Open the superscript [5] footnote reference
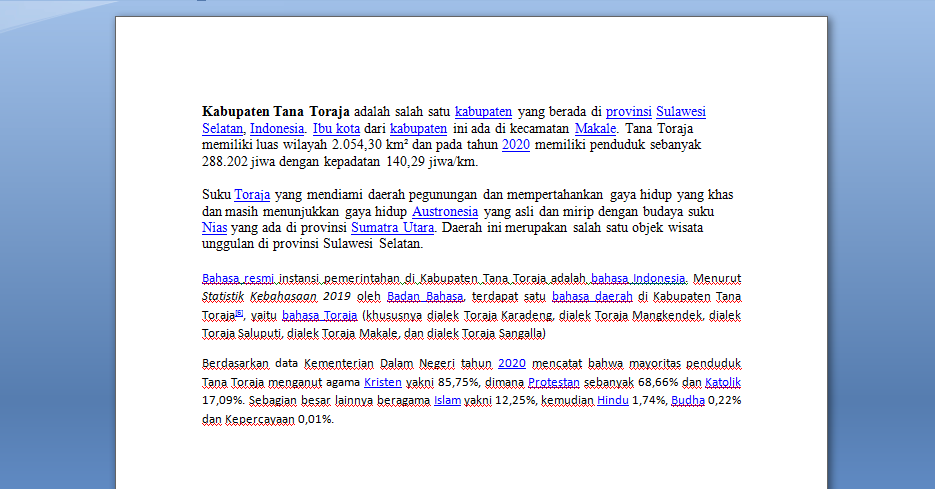The image size is (935, 489). [239, 312]
